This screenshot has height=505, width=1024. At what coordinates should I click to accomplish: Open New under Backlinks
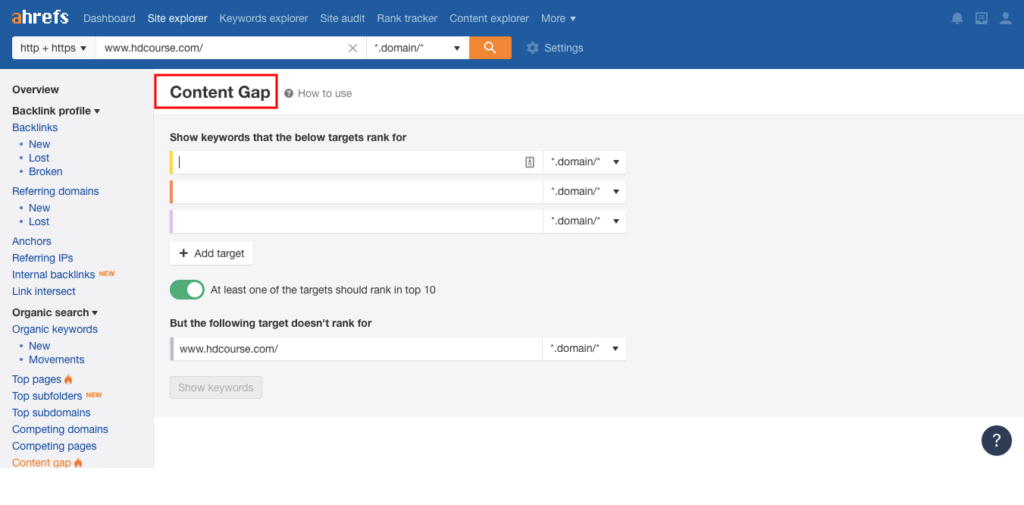[39, 144]
